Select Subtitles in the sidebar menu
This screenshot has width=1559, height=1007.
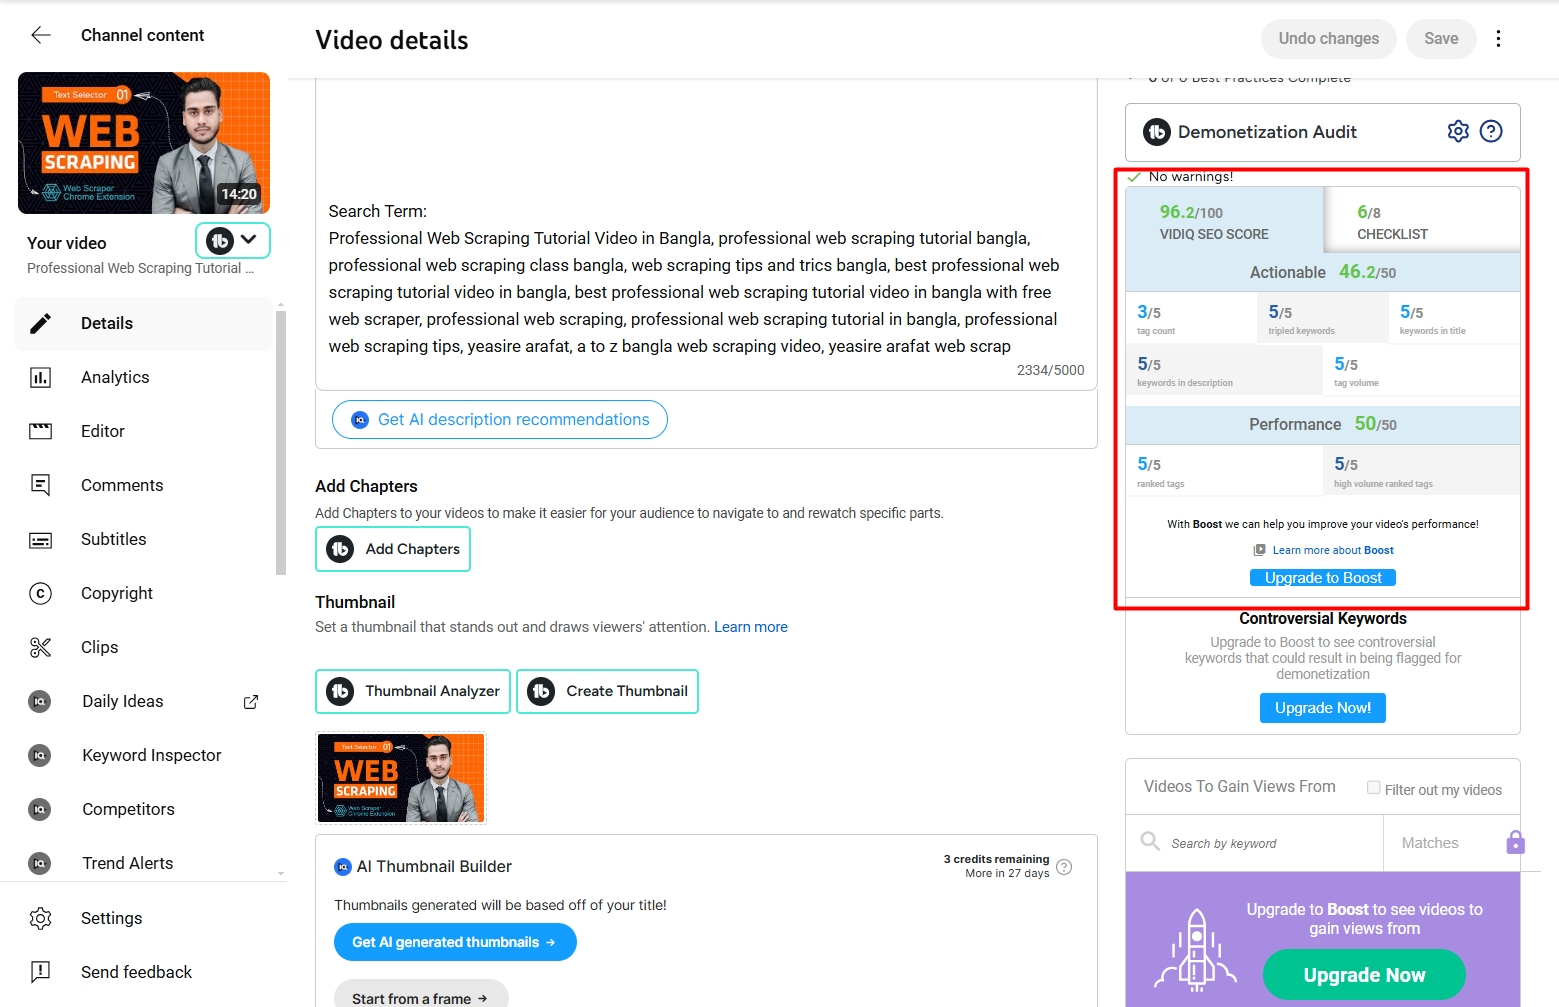[x=143, y=539]
